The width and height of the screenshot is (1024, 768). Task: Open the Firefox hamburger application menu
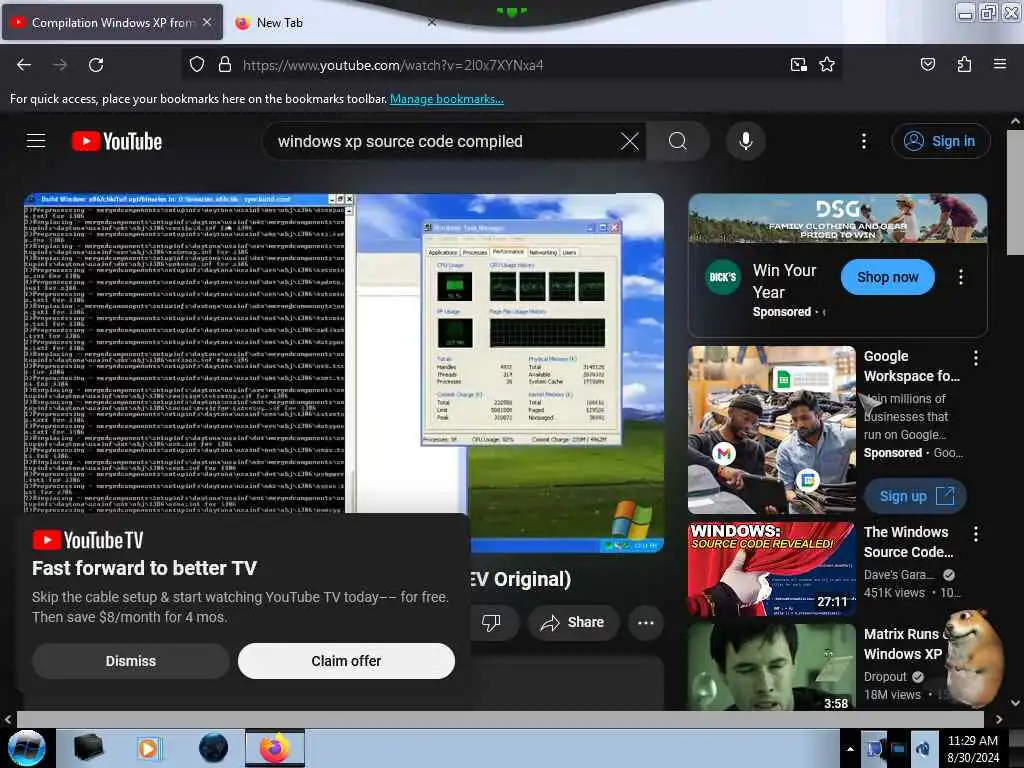999,64
